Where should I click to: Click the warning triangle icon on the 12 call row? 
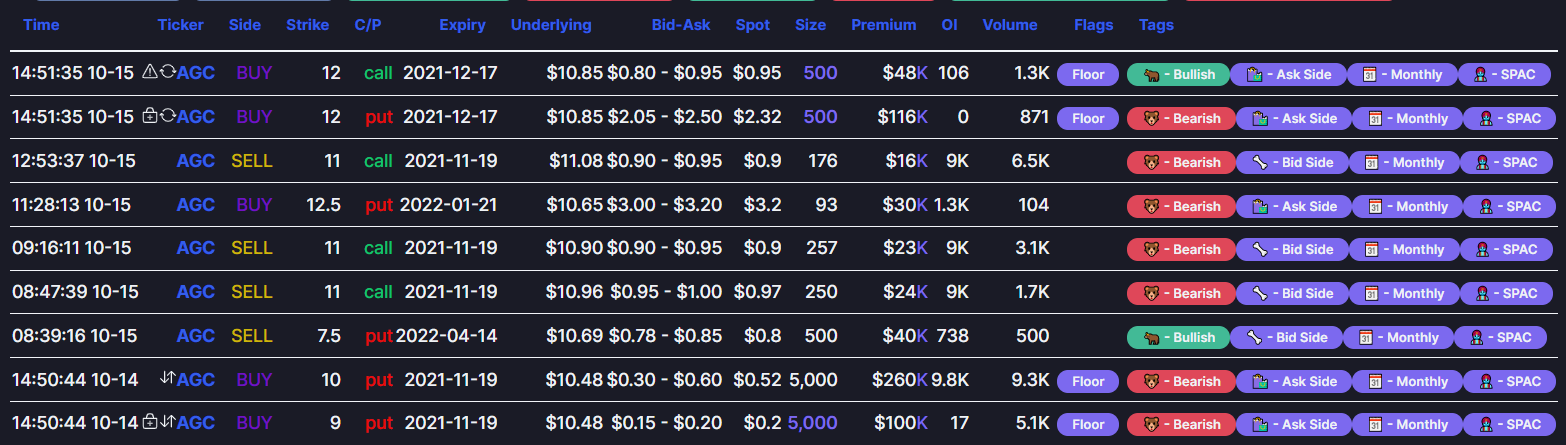(x=150, y=72)
